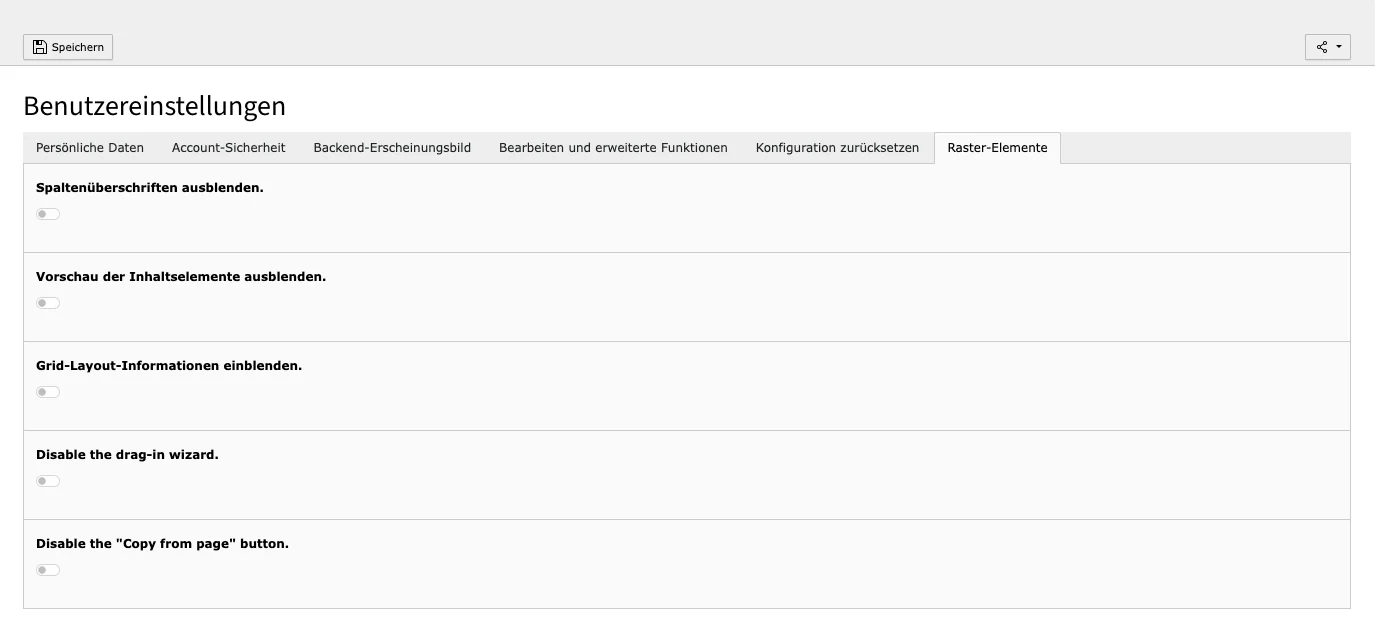Viewport: 1375px width, 622px height.
Task: Enable Spaltenüberschriften ausblenden toggle
Action: point(47,213)
